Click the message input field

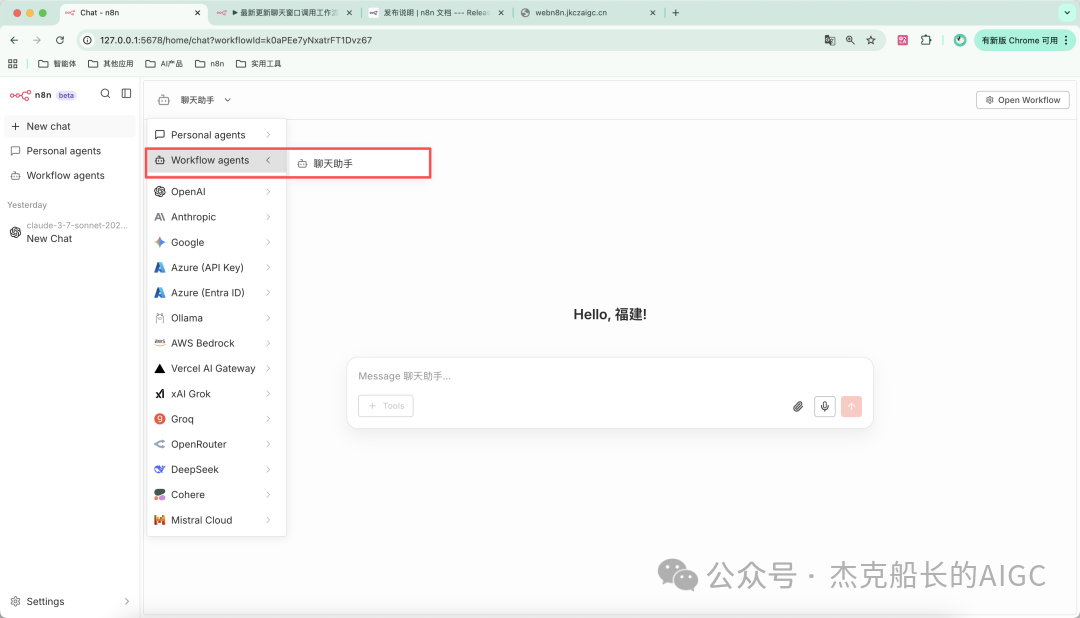[x=610, y=376]
